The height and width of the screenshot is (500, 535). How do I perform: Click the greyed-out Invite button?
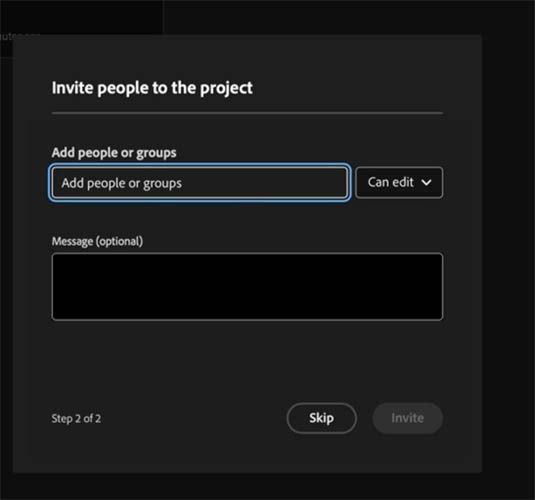408,418
